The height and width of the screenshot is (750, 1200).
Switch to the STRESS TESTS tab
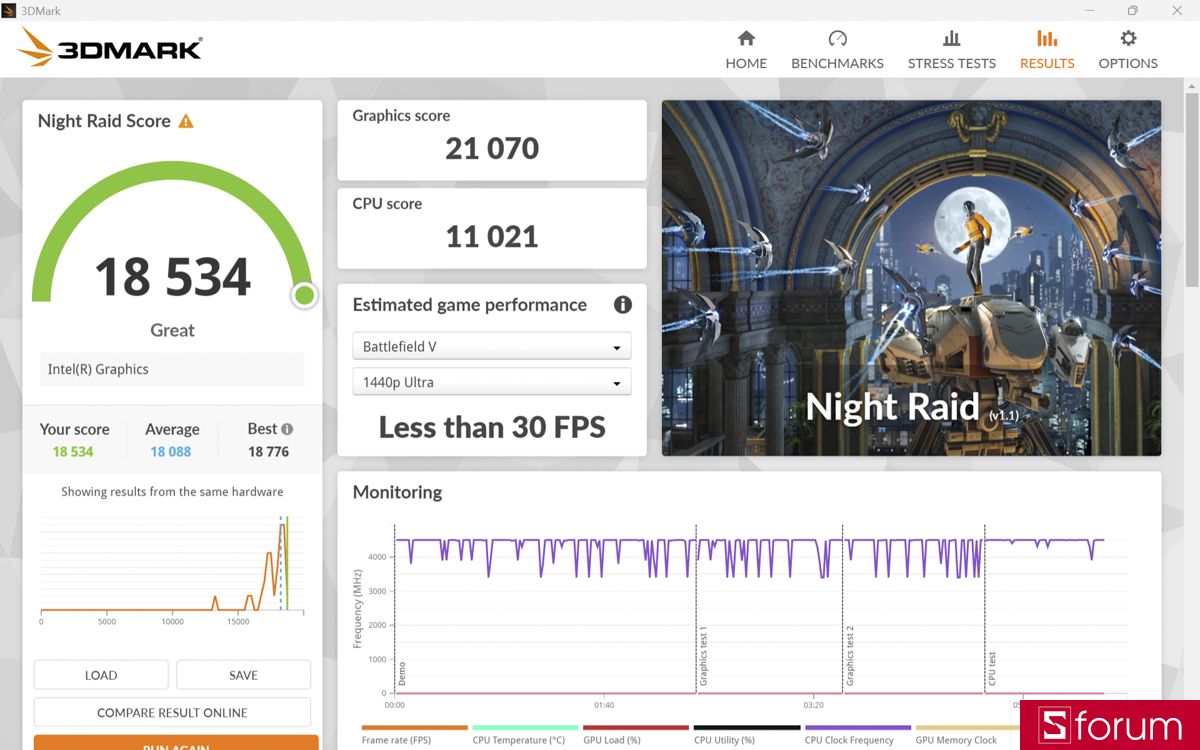[x=952, y=49]
